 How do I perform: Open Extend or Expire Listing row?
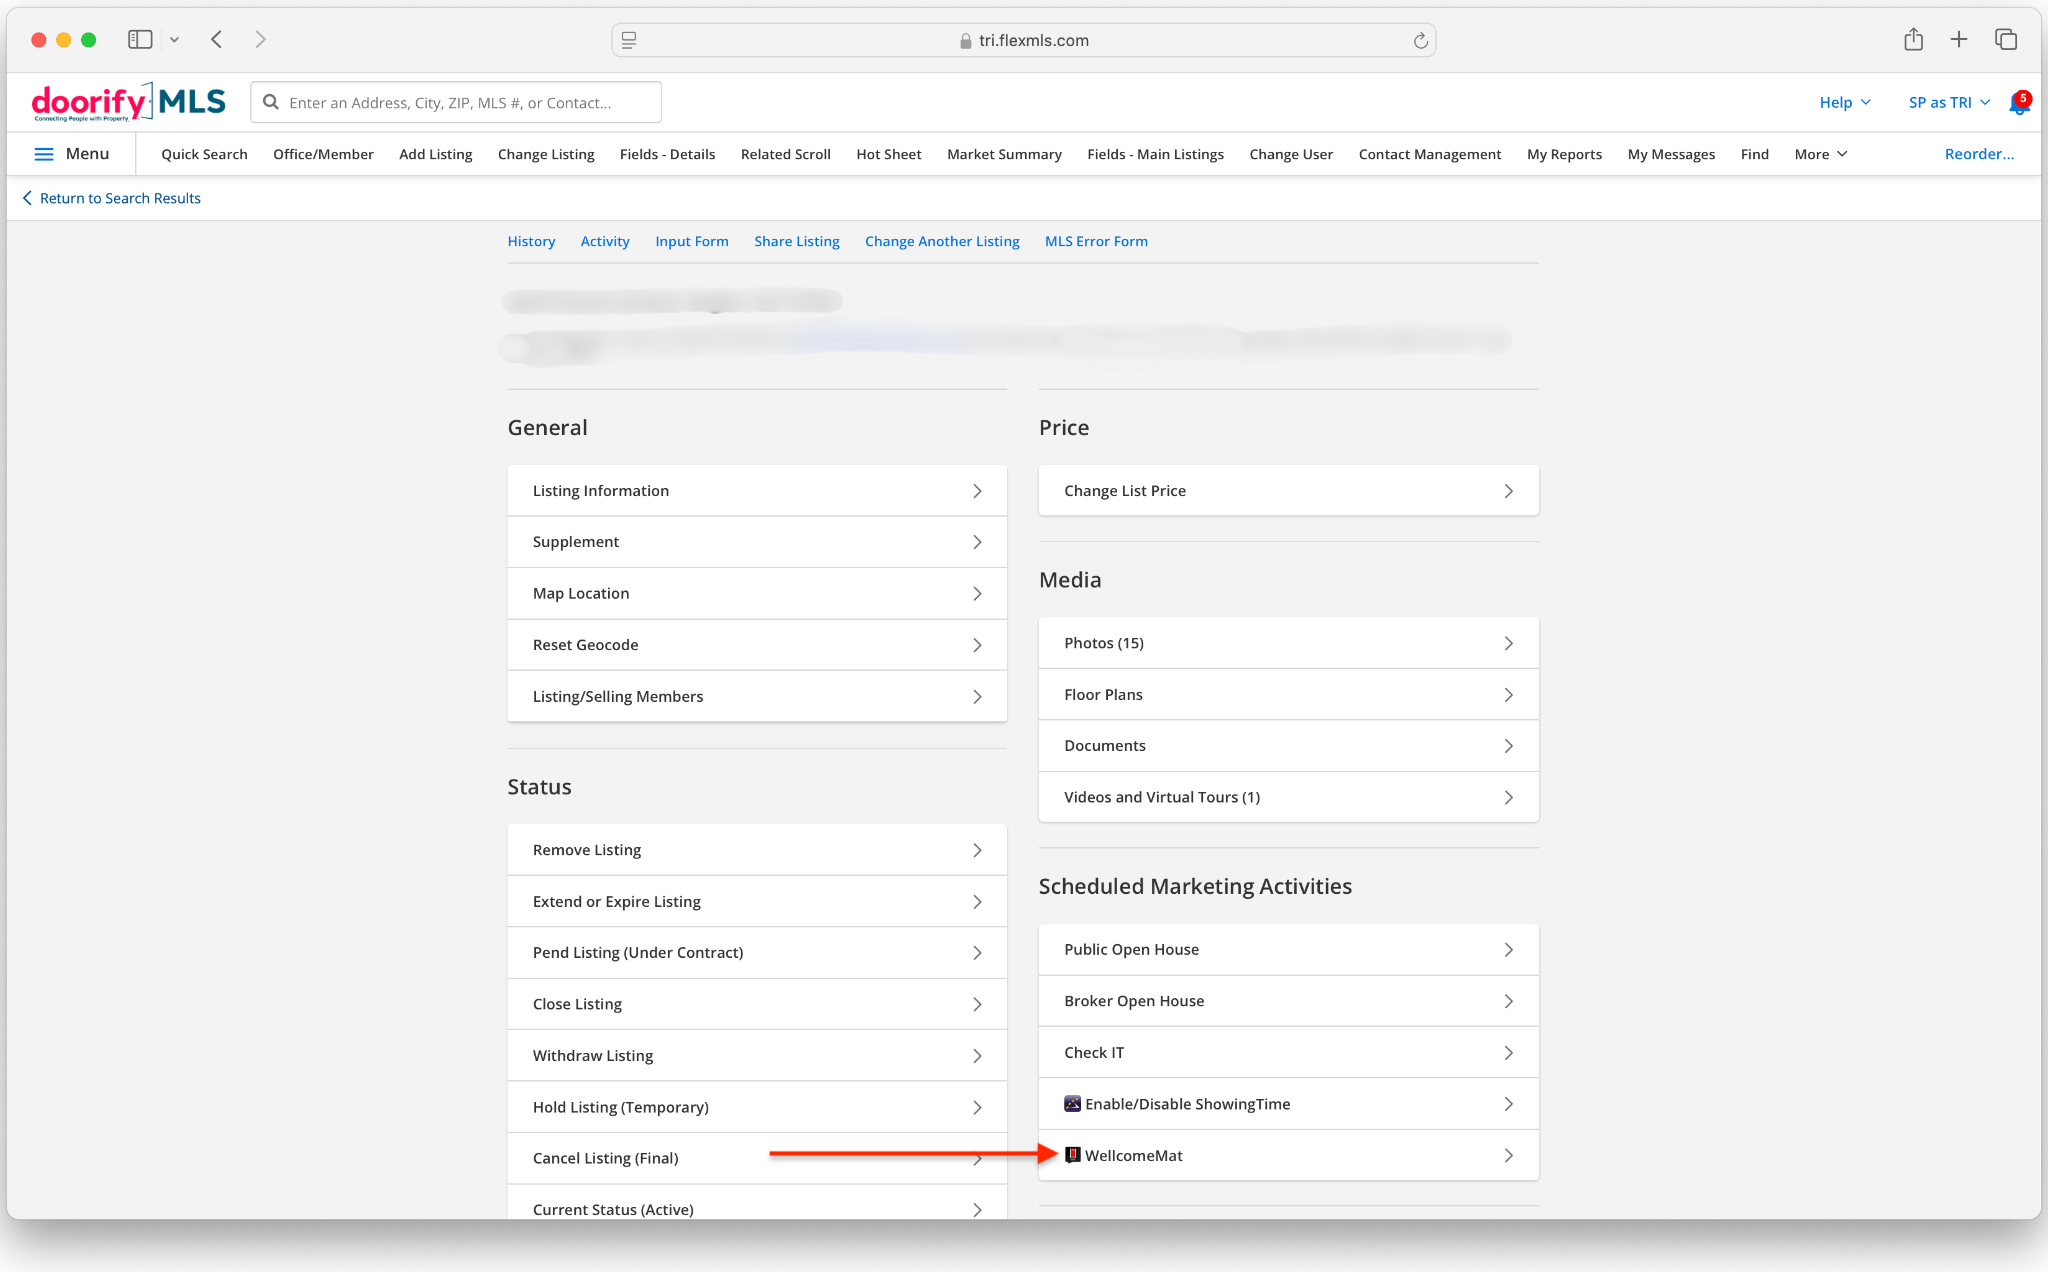[757, 902]
